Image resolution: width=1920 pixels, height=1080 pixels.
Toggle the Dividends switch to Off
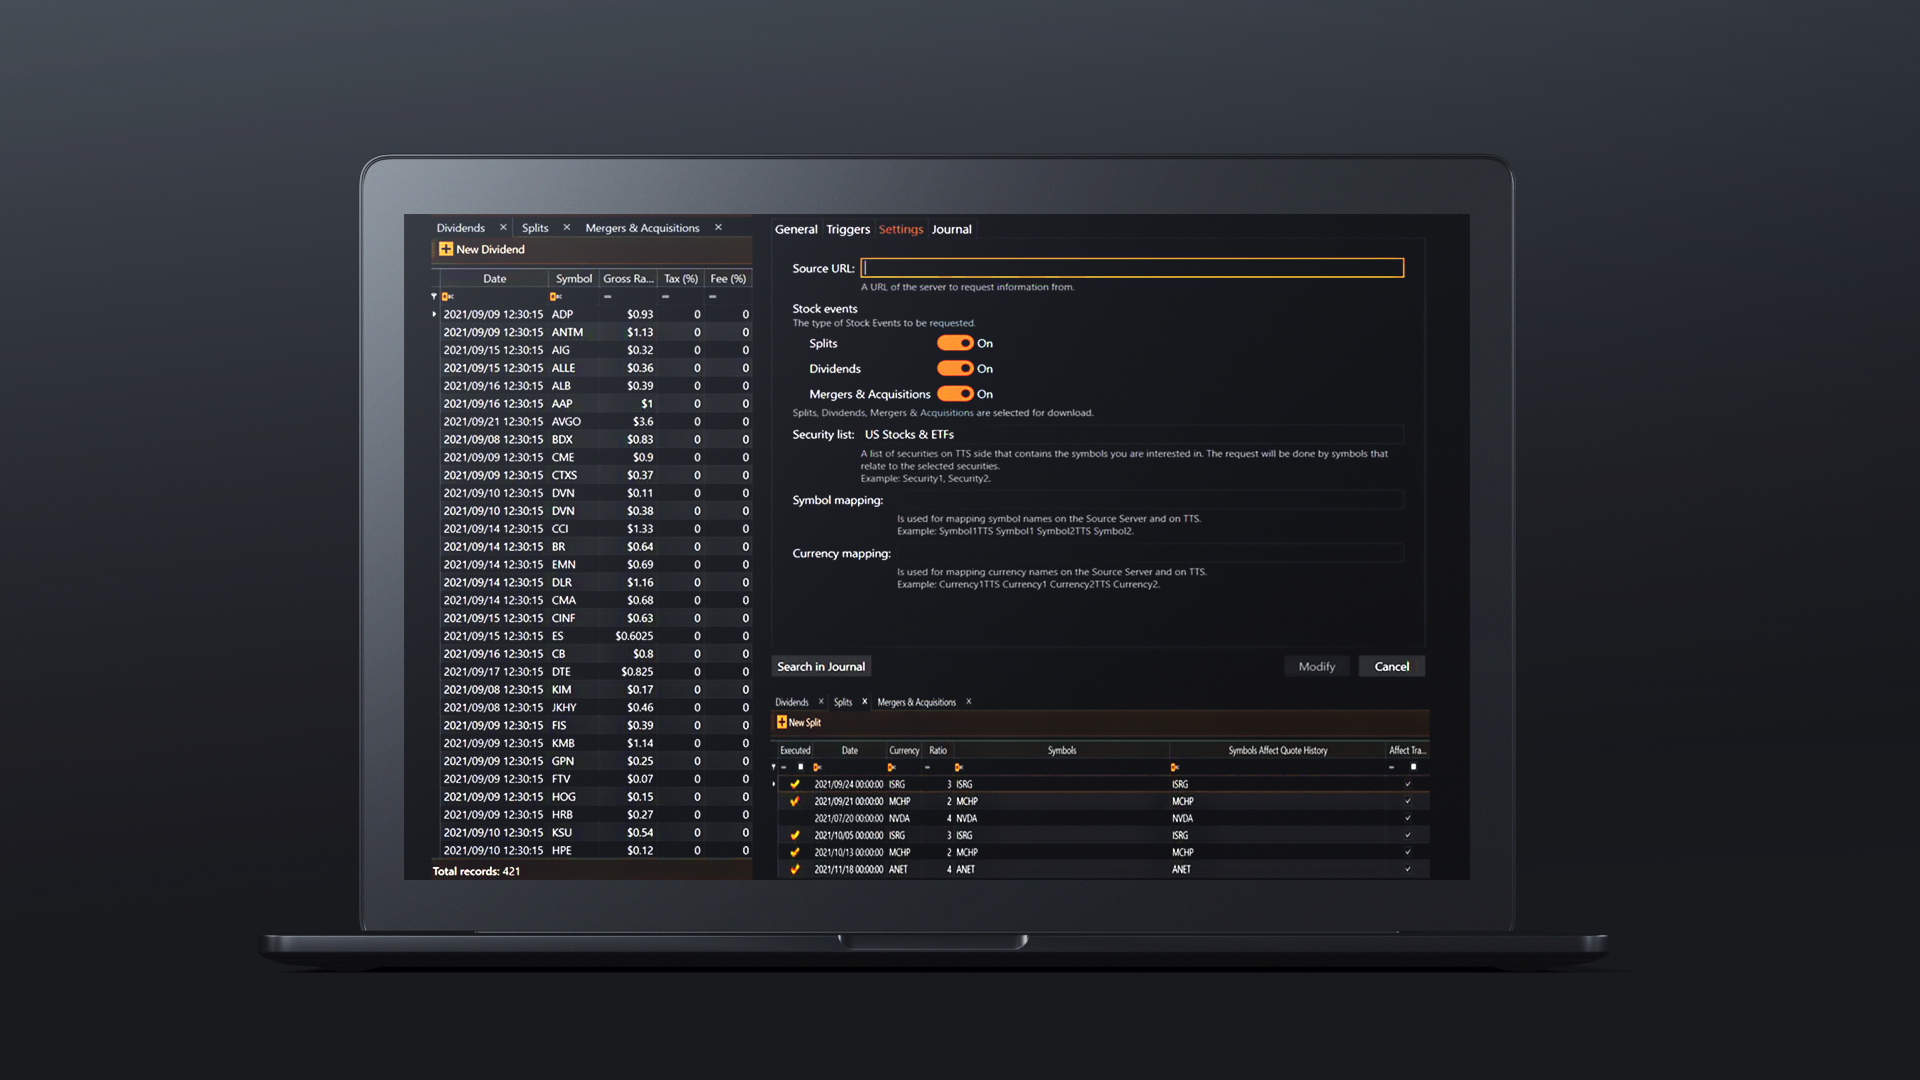(x=955, y=368)
